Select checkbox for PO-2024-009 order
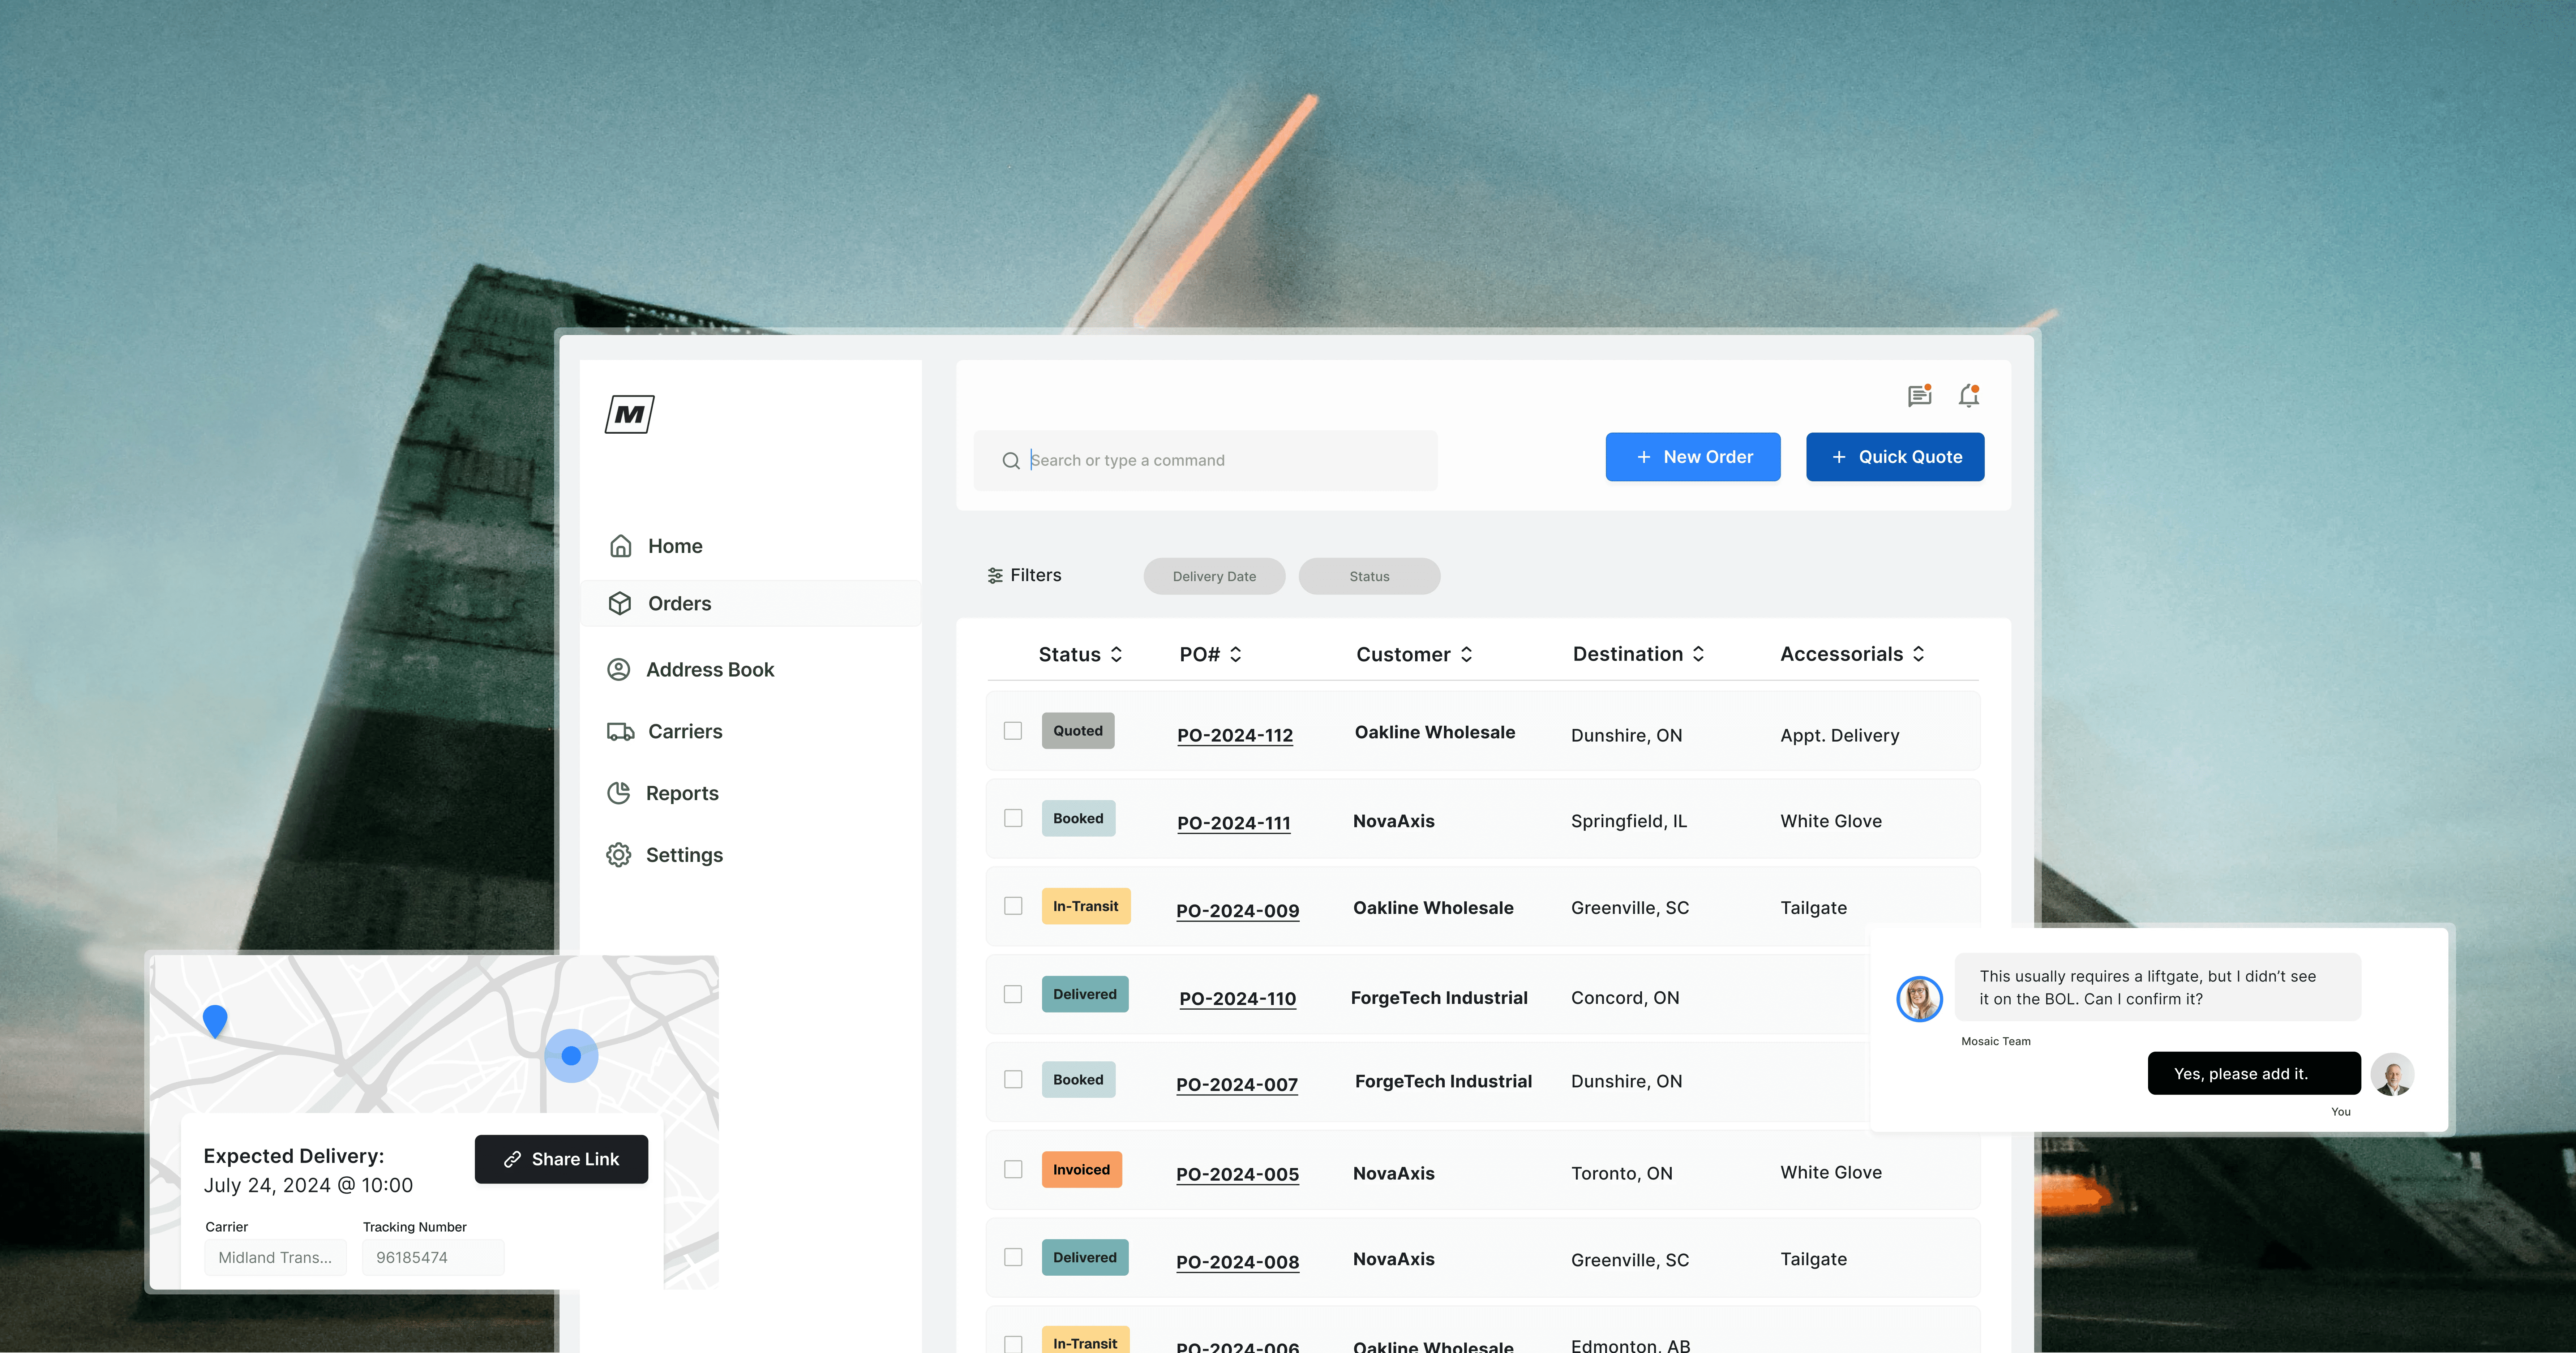The image size is (2576, 1353). point(1013,906)
